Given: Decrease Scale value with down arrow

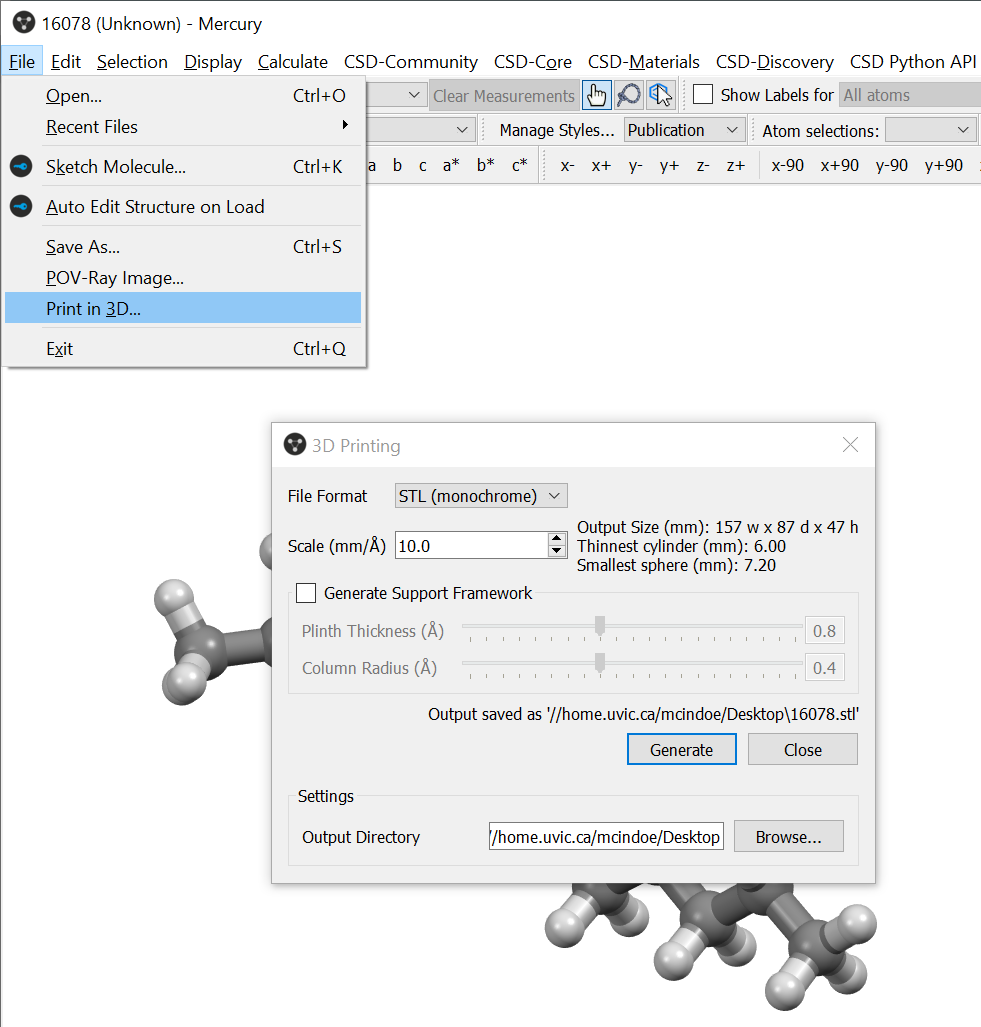Looking at the screenshot, I should (557, 551).
